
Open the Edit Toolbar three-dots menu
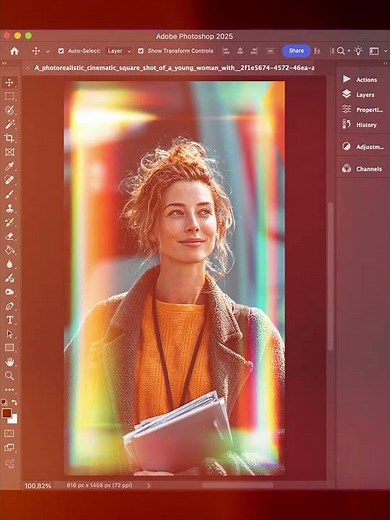tap(9, 389)
